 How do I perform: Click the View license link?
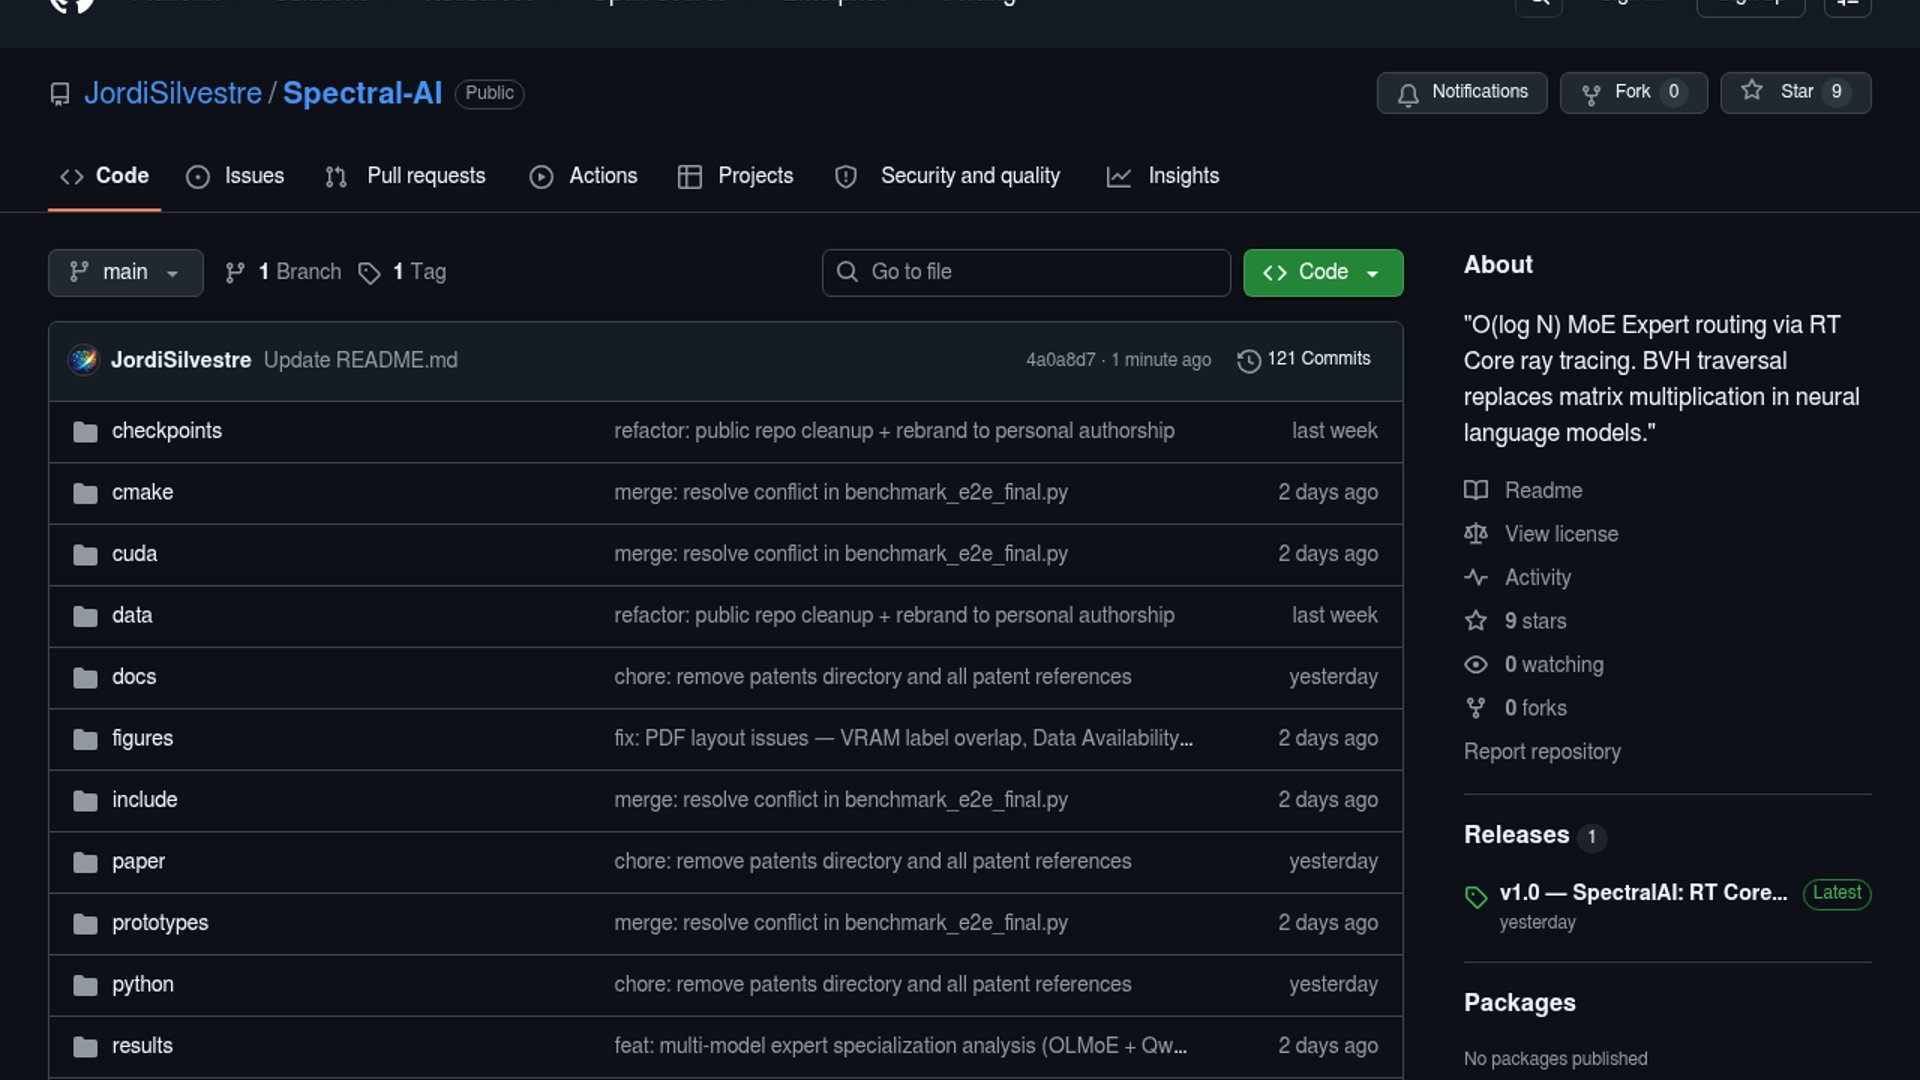[x=1561, y=534]
